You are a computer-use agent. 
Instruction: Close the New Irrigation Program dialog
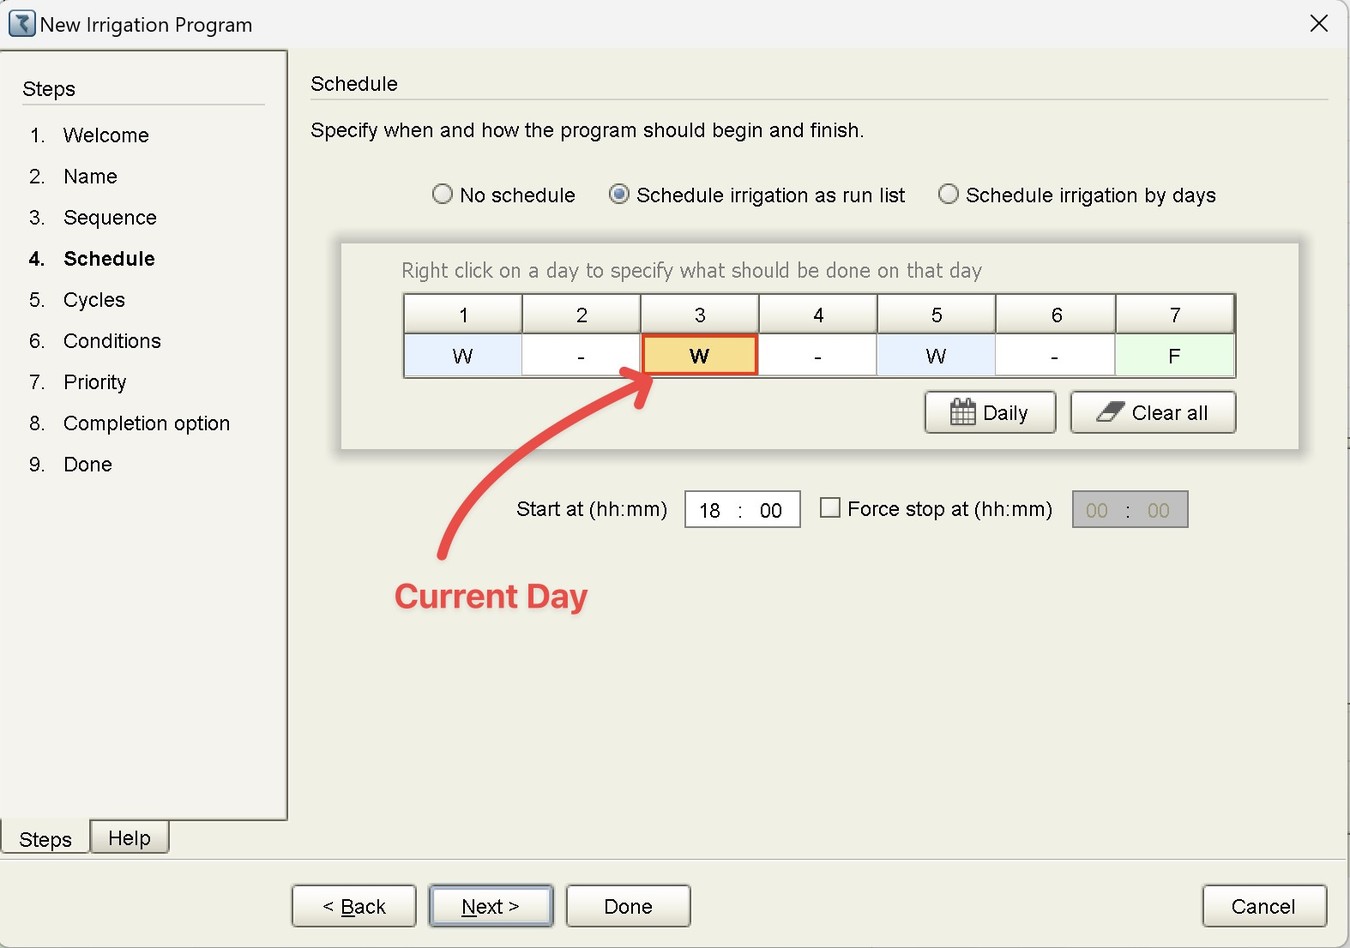[x=1319, y=23]
